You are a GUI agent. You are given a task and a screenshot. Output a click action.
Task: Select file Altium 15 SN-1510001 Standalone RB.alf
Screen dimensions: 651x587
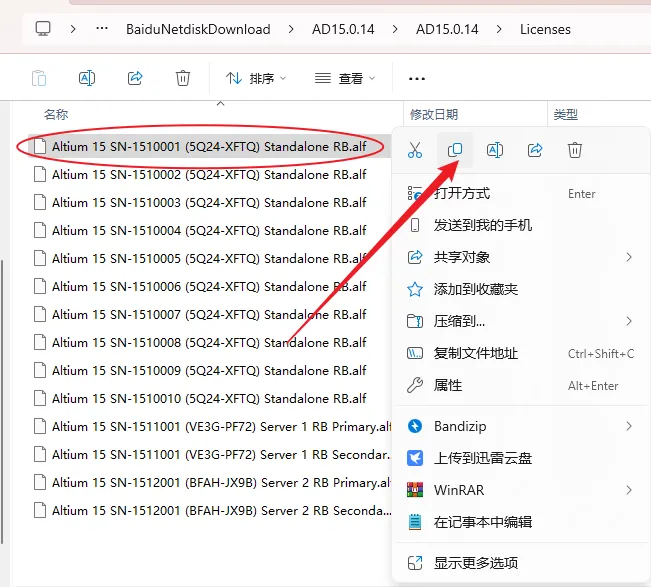click(209, 147)
